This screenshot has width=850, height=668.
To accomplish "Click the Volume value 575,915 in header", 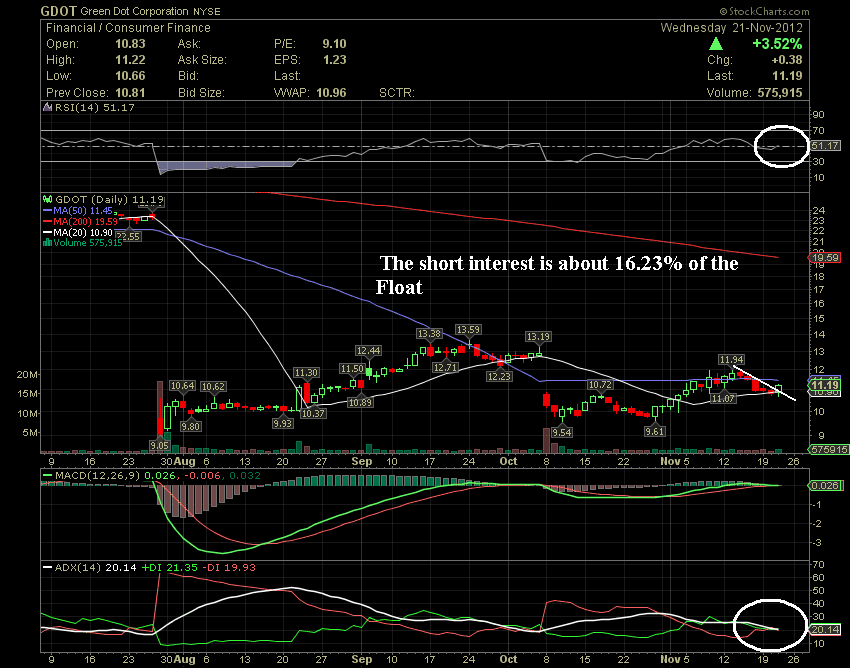I will pos(780,93).
